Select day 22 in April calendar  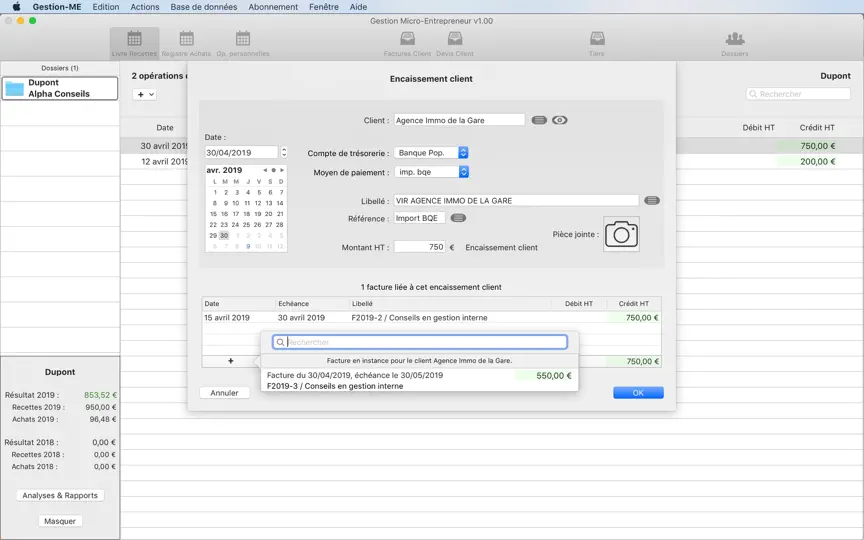pyautogui.click(x=213, y=225)
